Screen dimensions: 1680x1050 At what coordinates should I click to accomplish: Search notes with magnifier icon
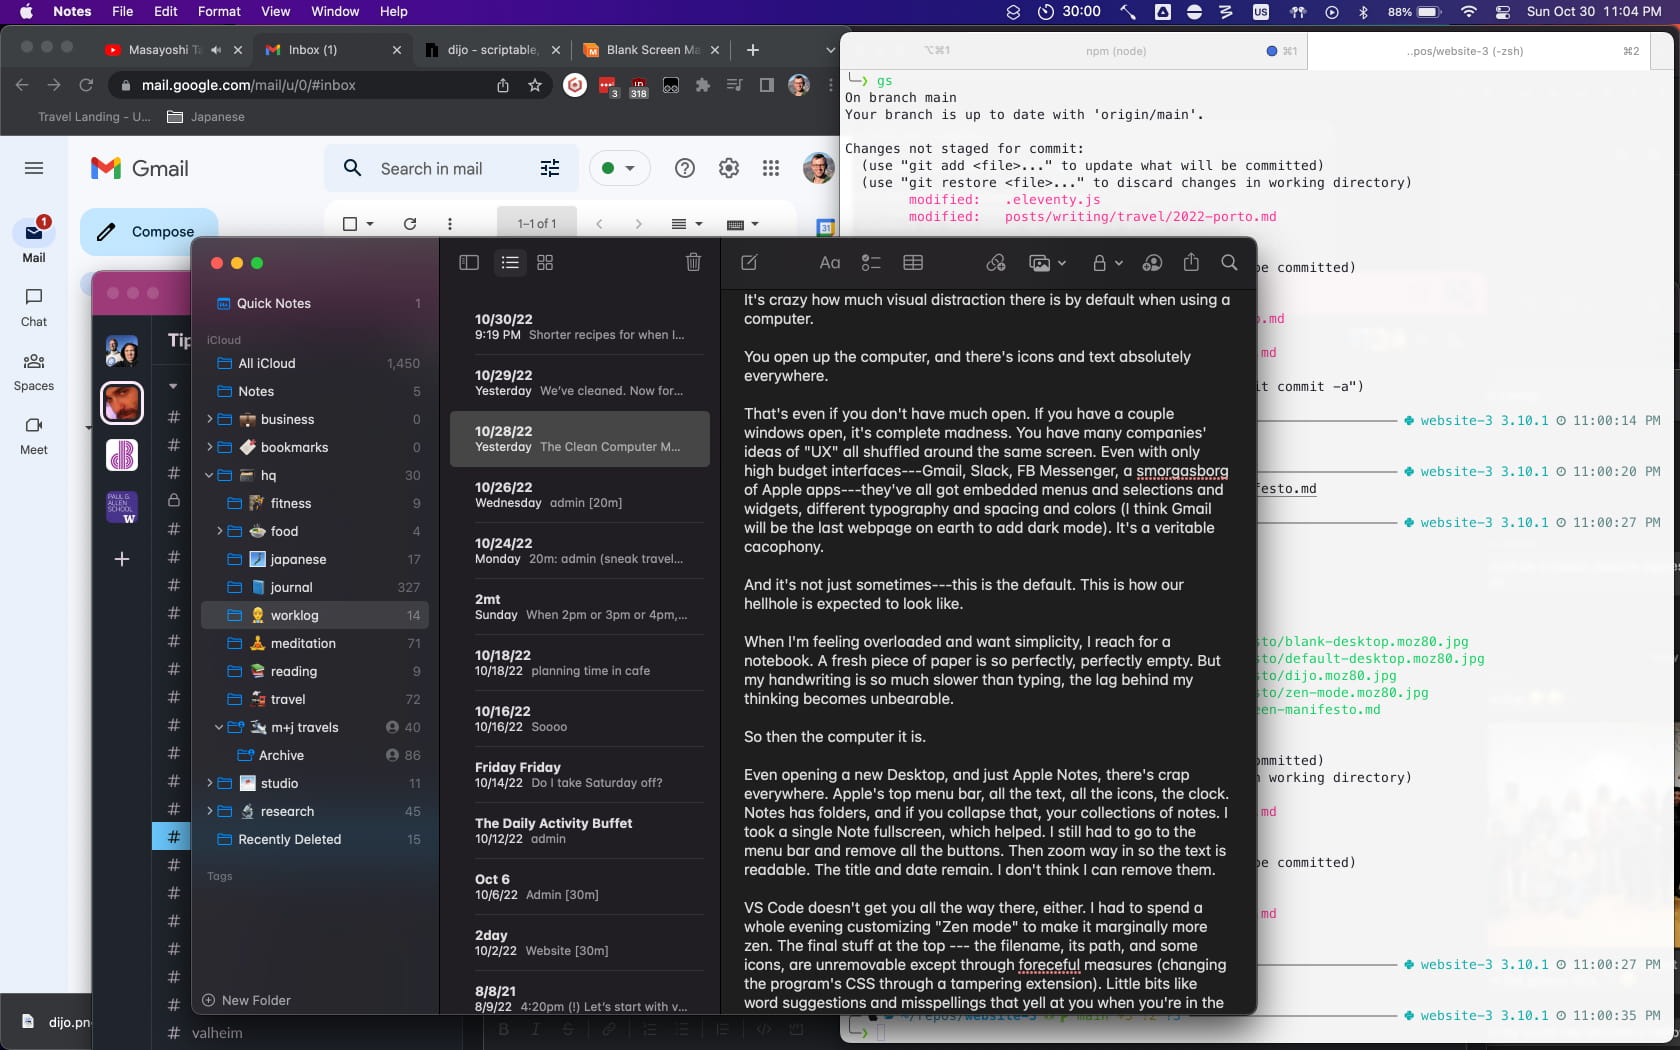(1229, 262)
